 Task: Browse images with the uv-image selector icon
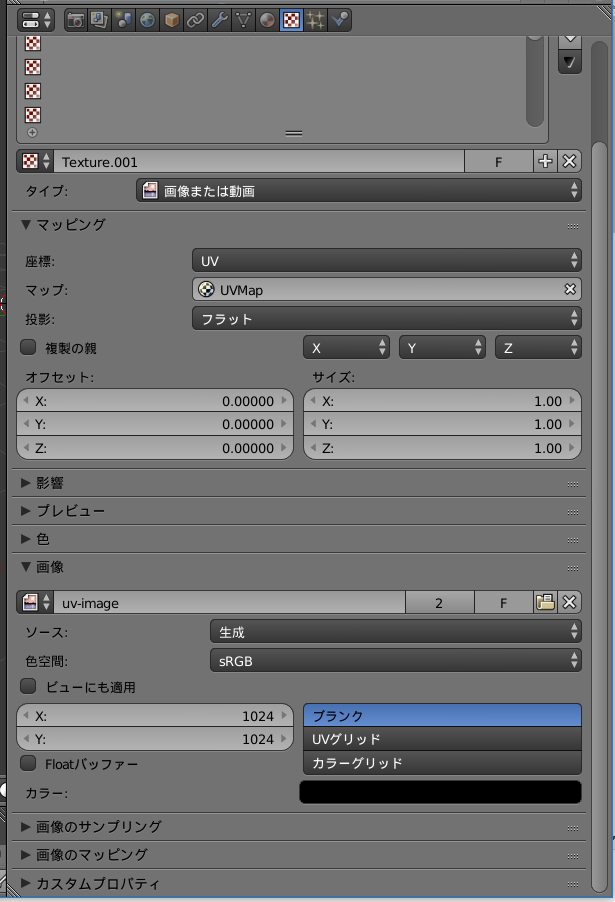[36, 602]
